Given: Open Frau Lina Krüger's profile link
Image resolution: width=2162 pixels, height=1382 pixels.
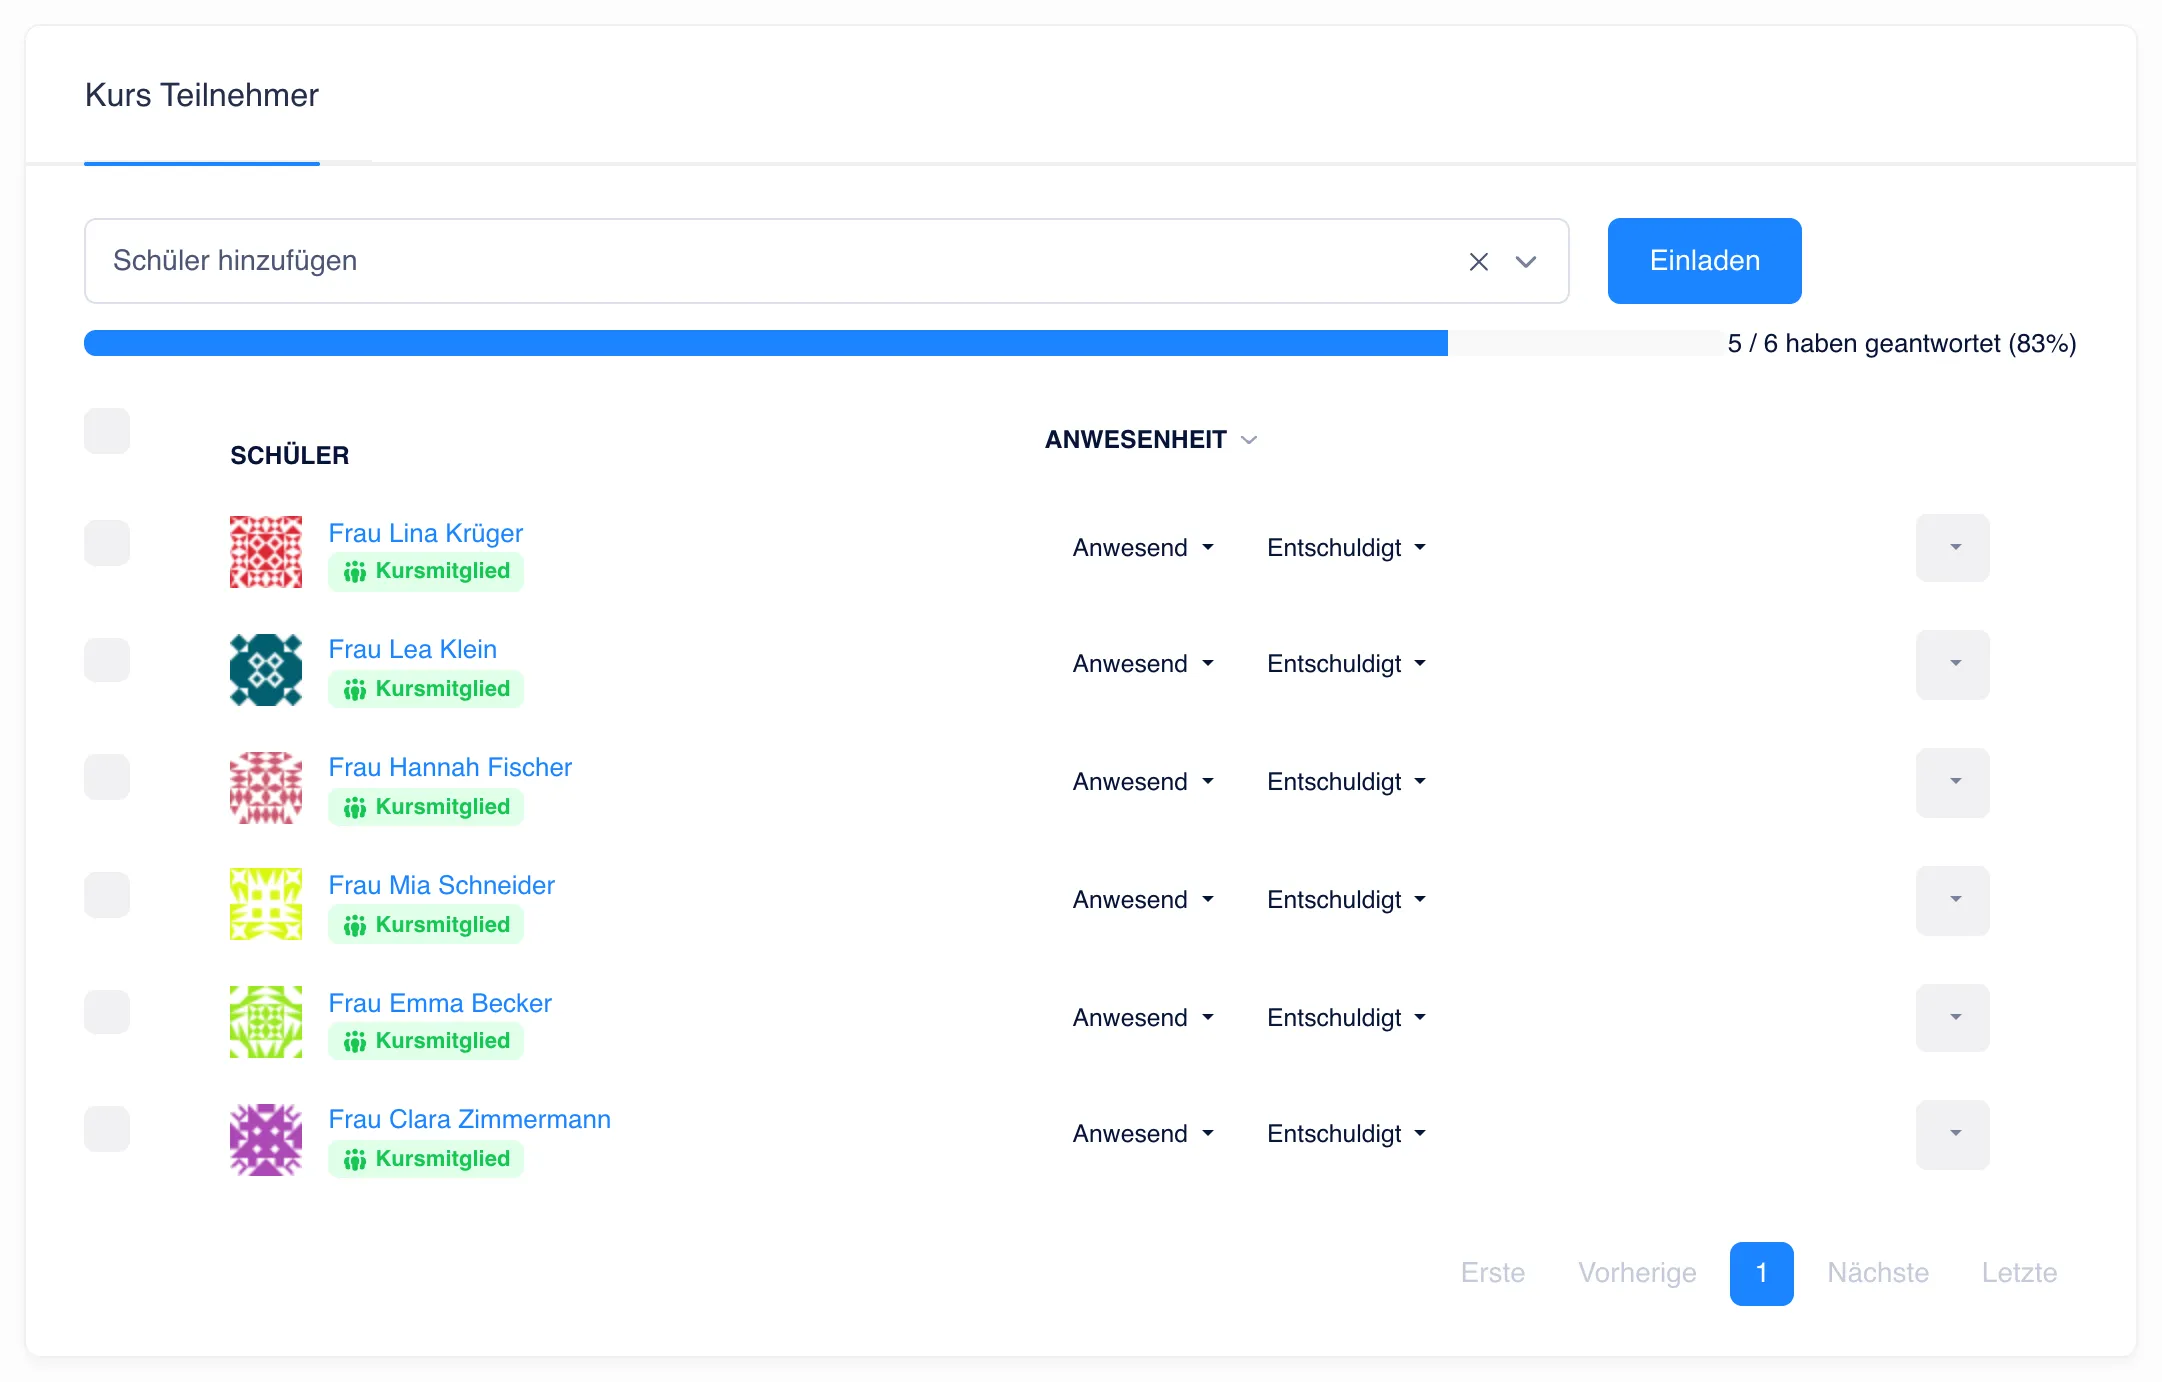Looking at the screenshot, I should [x=426, y=533].
